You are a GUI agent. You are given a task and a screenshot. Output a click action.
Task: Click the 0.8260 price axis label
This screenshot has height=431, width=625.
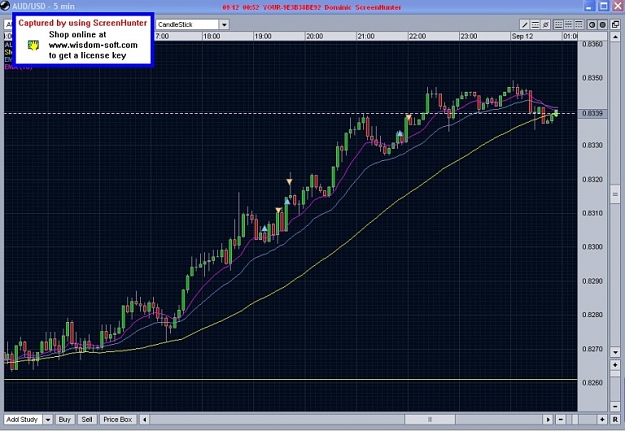point(592,383)
